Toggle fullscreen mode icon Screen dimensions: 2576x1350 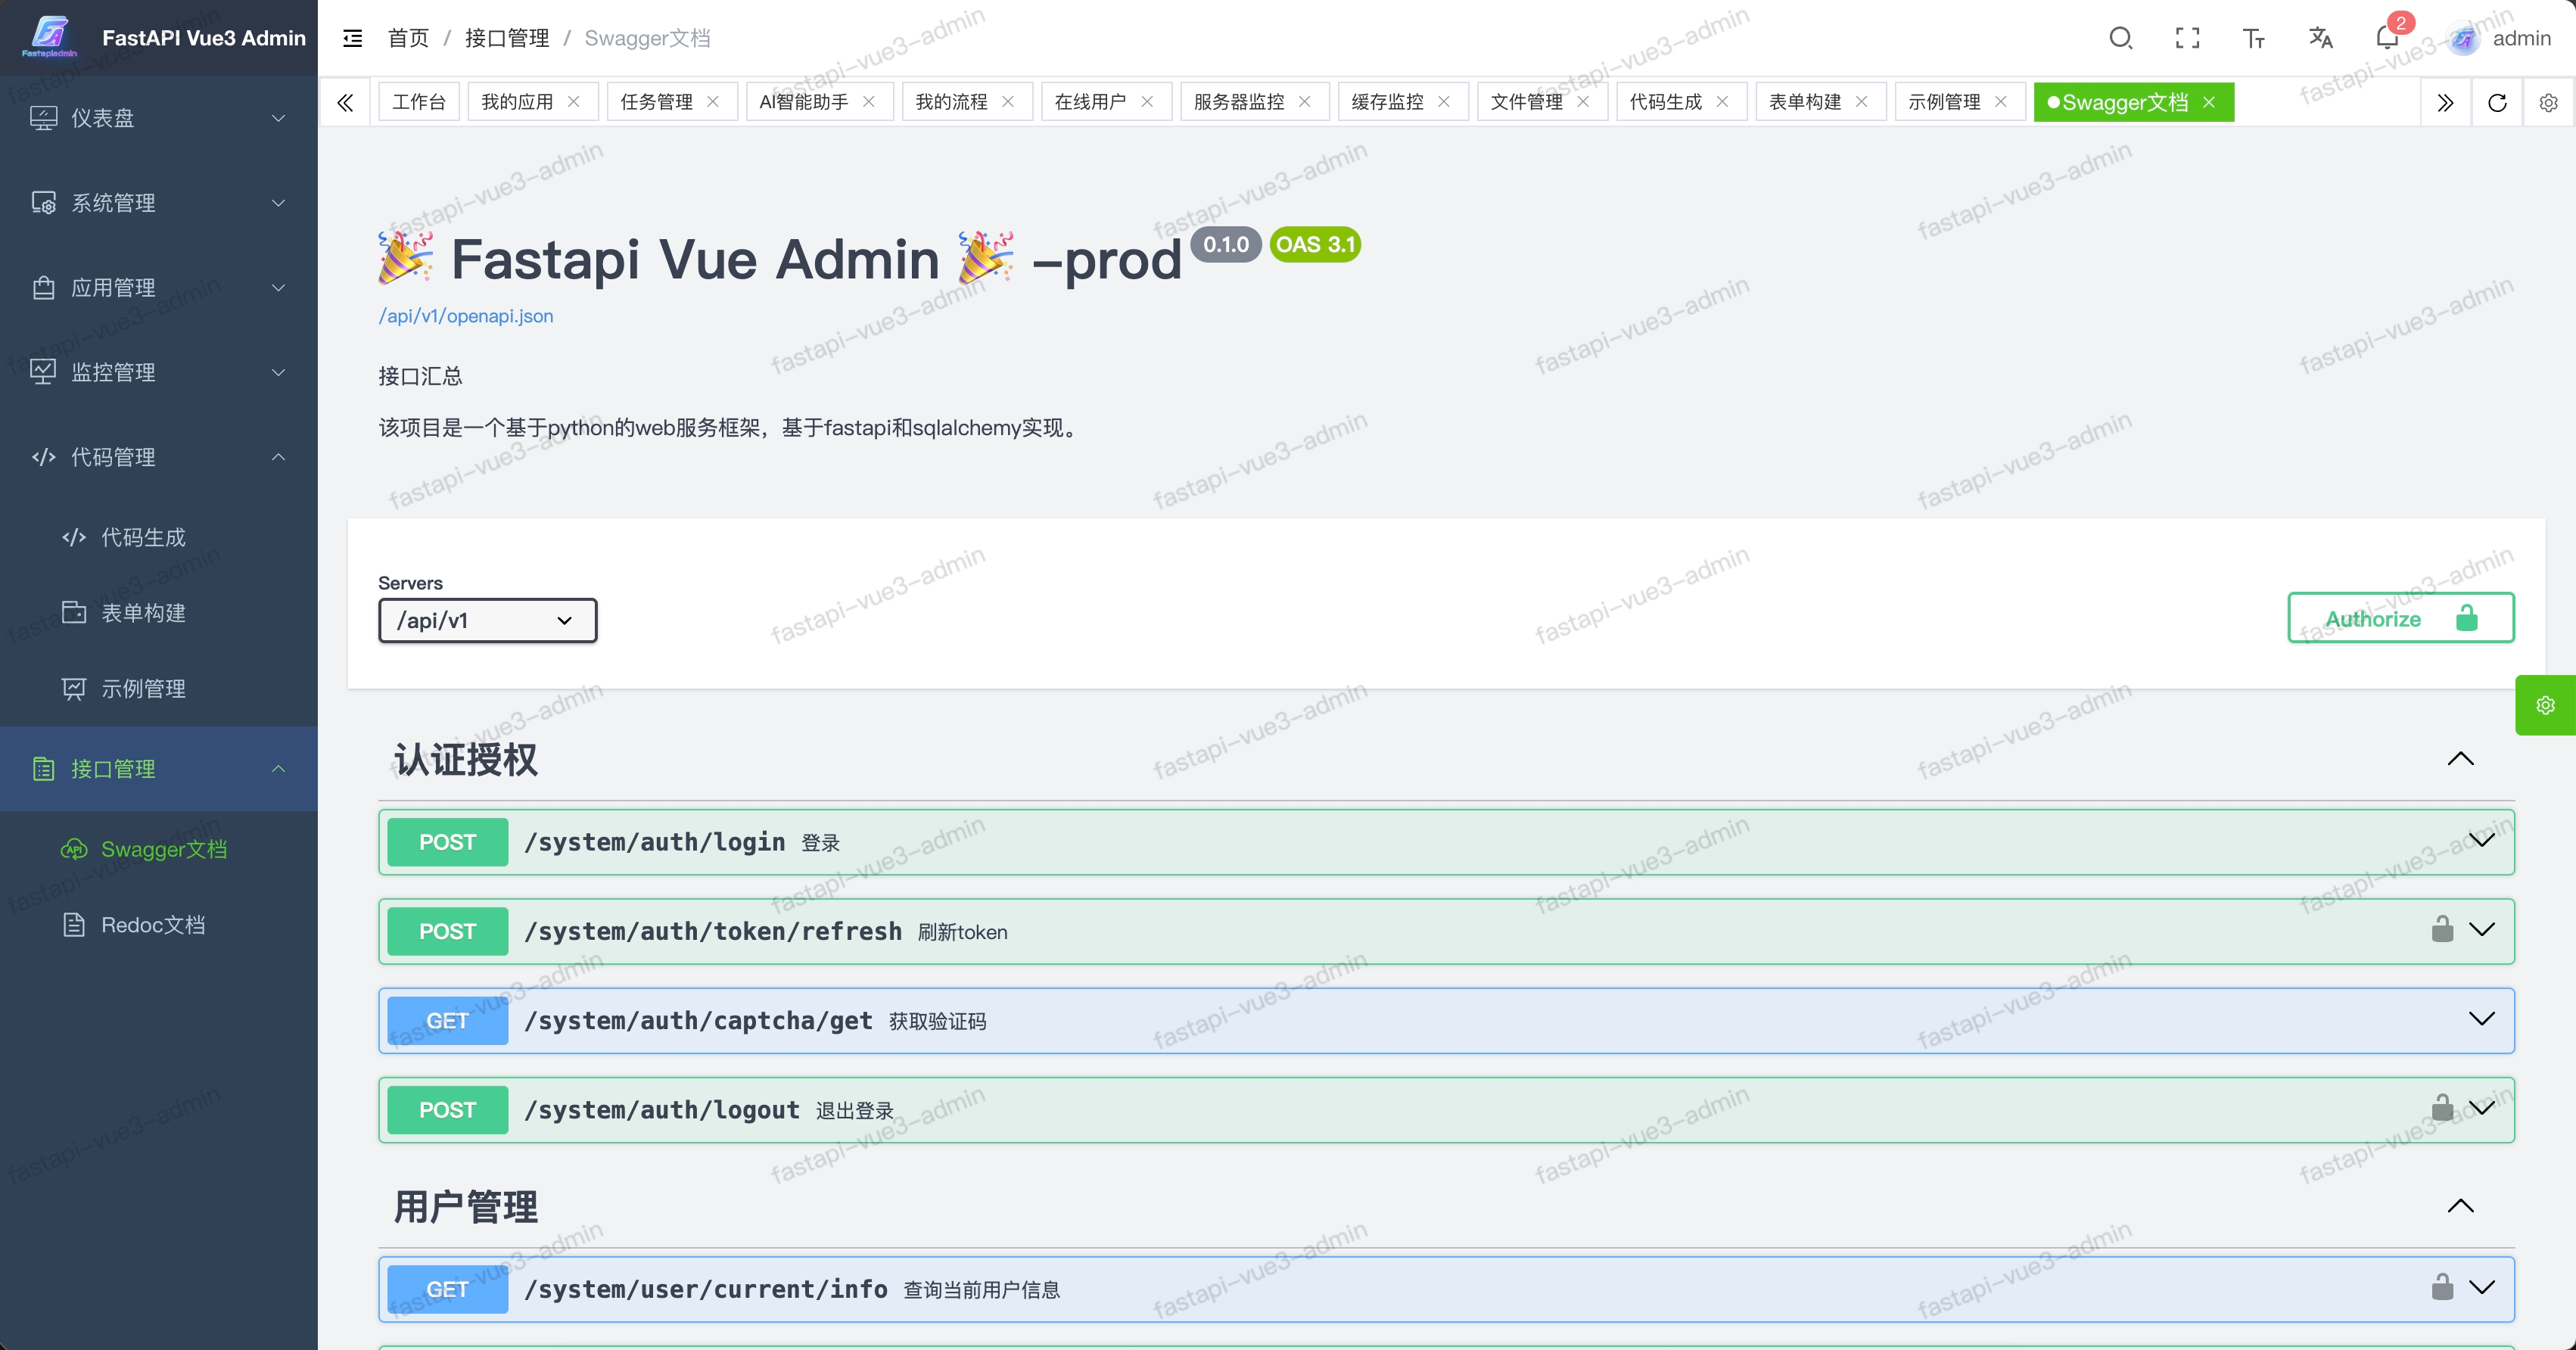2187,38
